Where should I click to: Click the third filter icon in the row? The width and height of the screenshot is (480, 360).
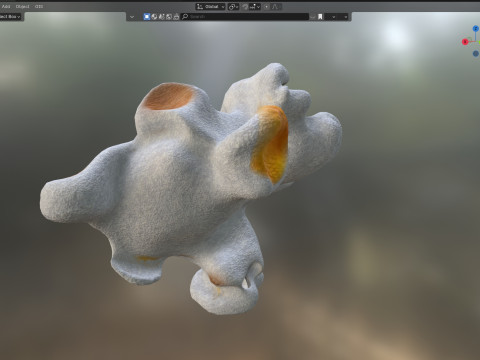(161, 17)
